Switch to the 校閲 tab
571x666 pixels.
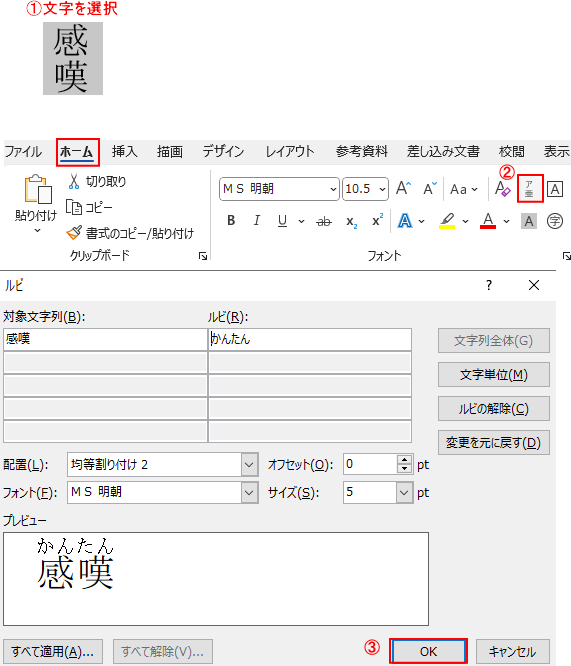coord(512,152)
